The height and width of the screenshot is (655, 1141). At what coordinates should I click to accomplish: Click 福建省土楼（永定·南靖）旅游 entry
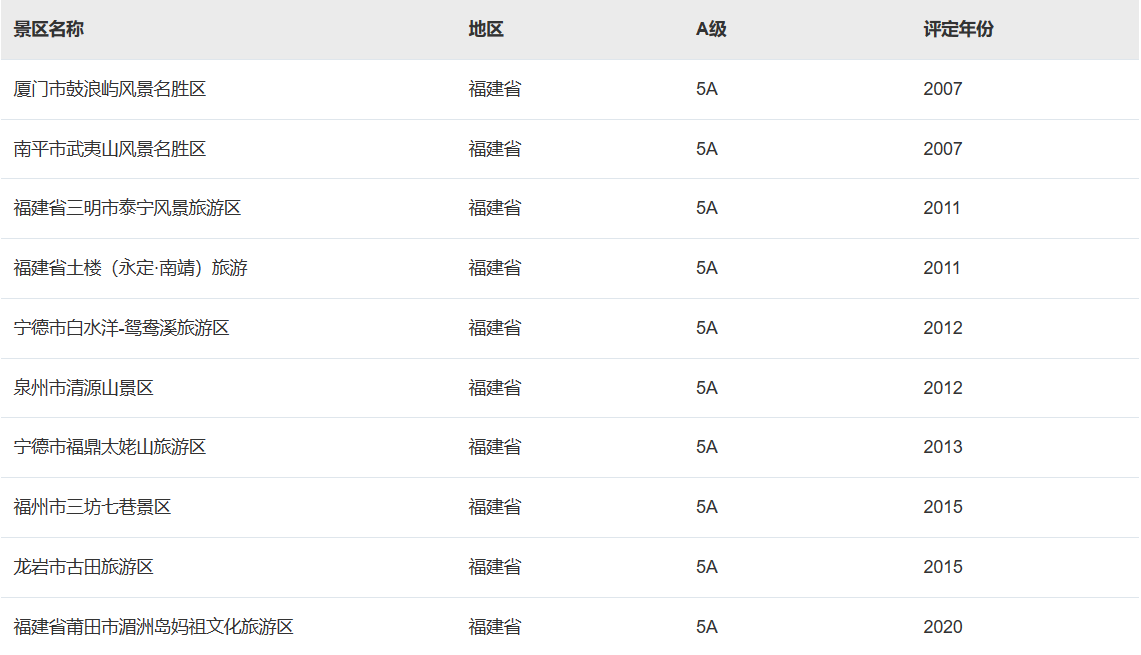coord(130,268)
